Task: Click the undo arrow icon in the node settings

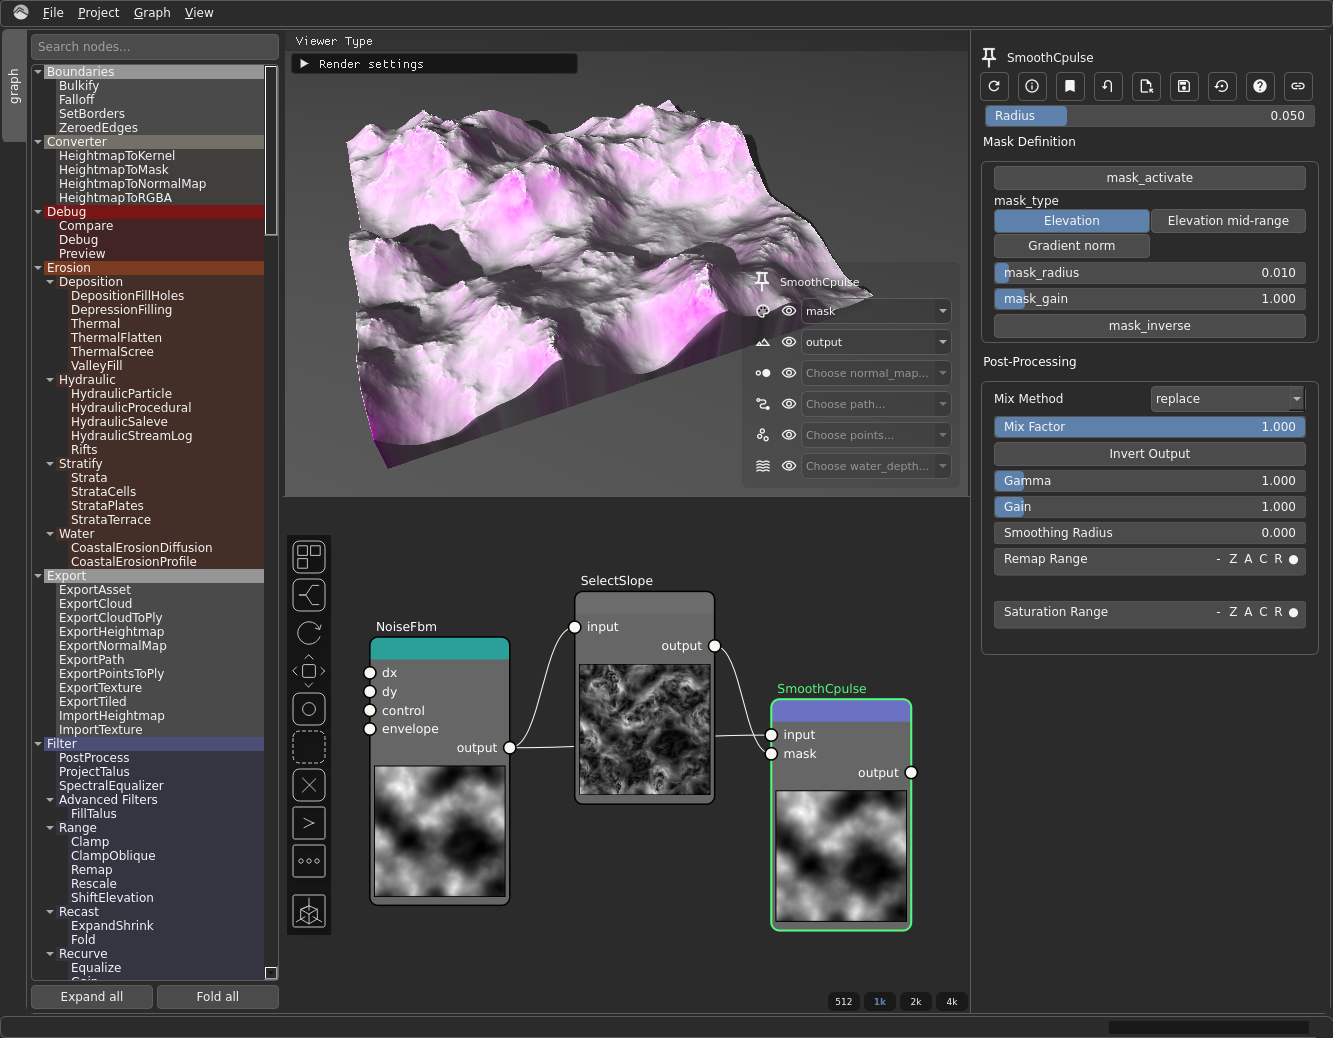Action: [1108, 86]
